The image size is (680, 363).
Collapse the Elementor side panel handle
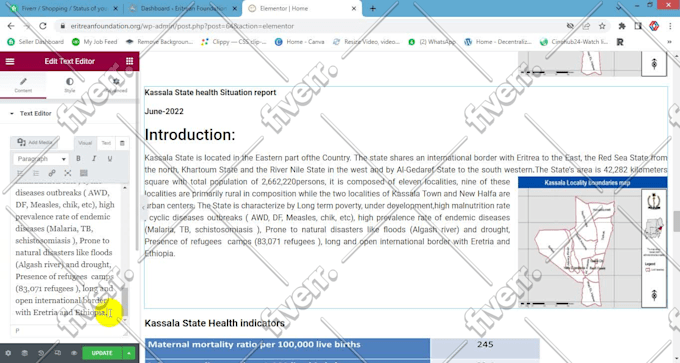click(143, 207)
